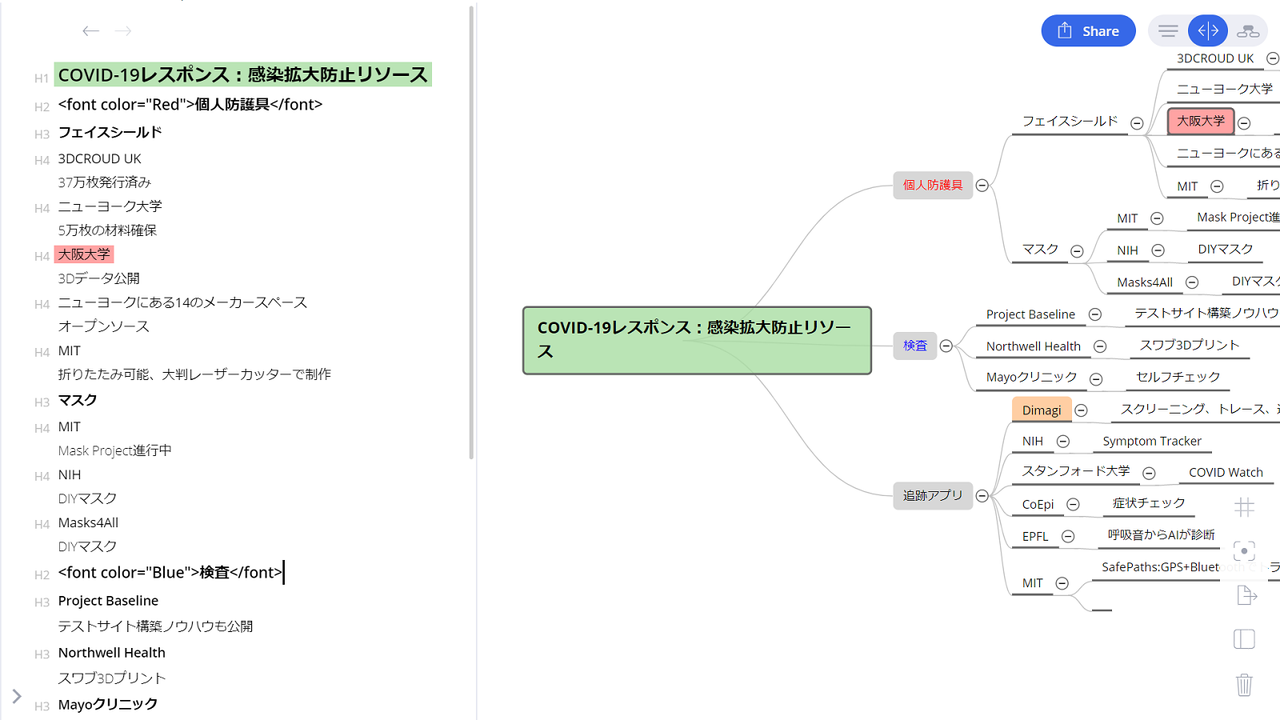Collapse the Masks4All node in mind map
Image resolution: width=1280 pixels, height=720 pixels.
coord(1192,283)
